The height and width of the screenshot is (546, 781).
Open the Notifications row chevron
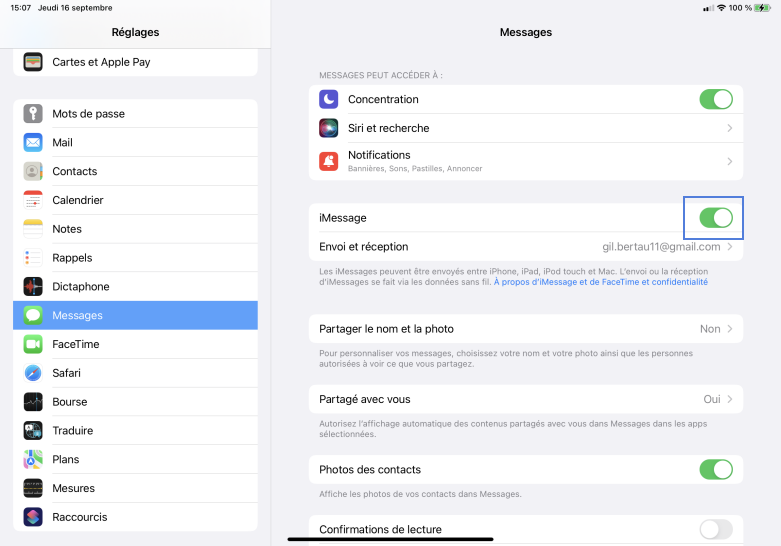730,161
